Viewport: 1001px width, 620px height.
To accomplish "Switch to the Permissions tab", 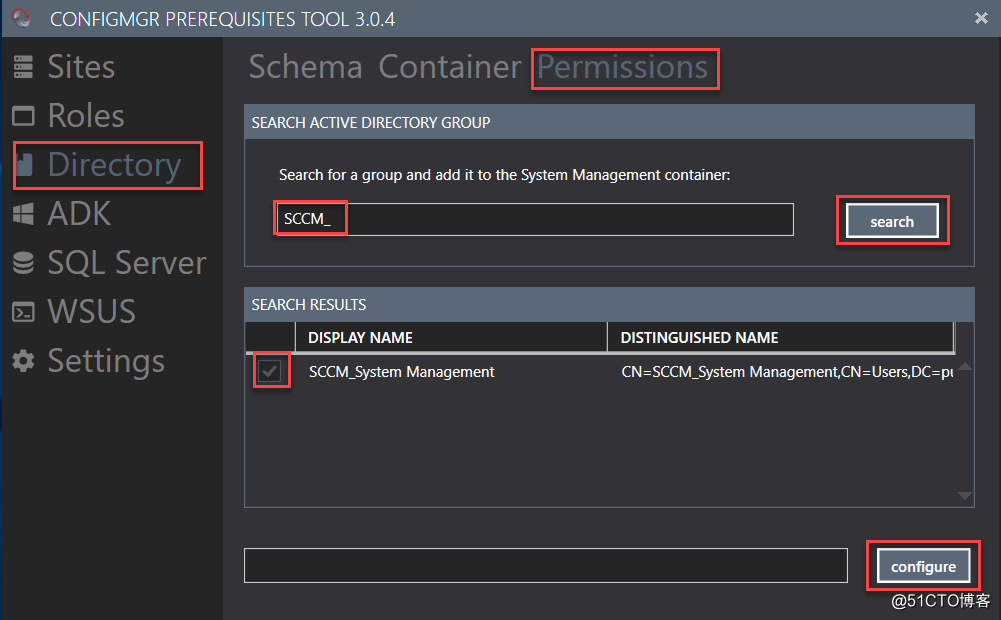I will [622, 67].
